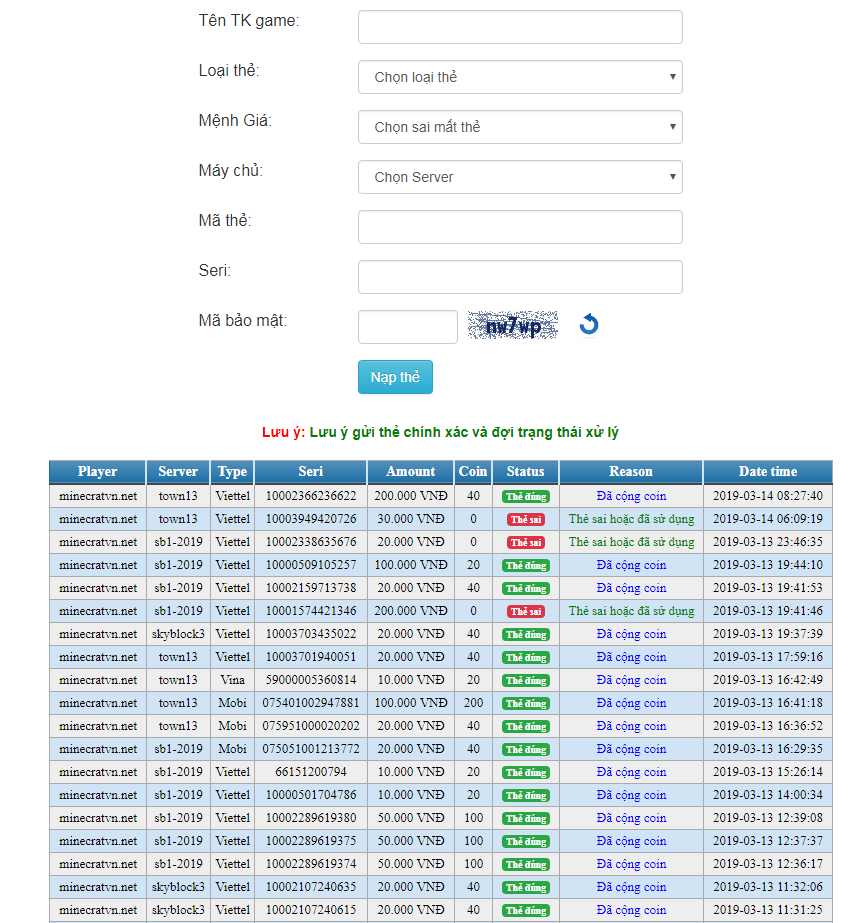Image resolution: width=866 pixels, height=923 pixels.
Task: Click the Player column header
Action: [98, 472]
